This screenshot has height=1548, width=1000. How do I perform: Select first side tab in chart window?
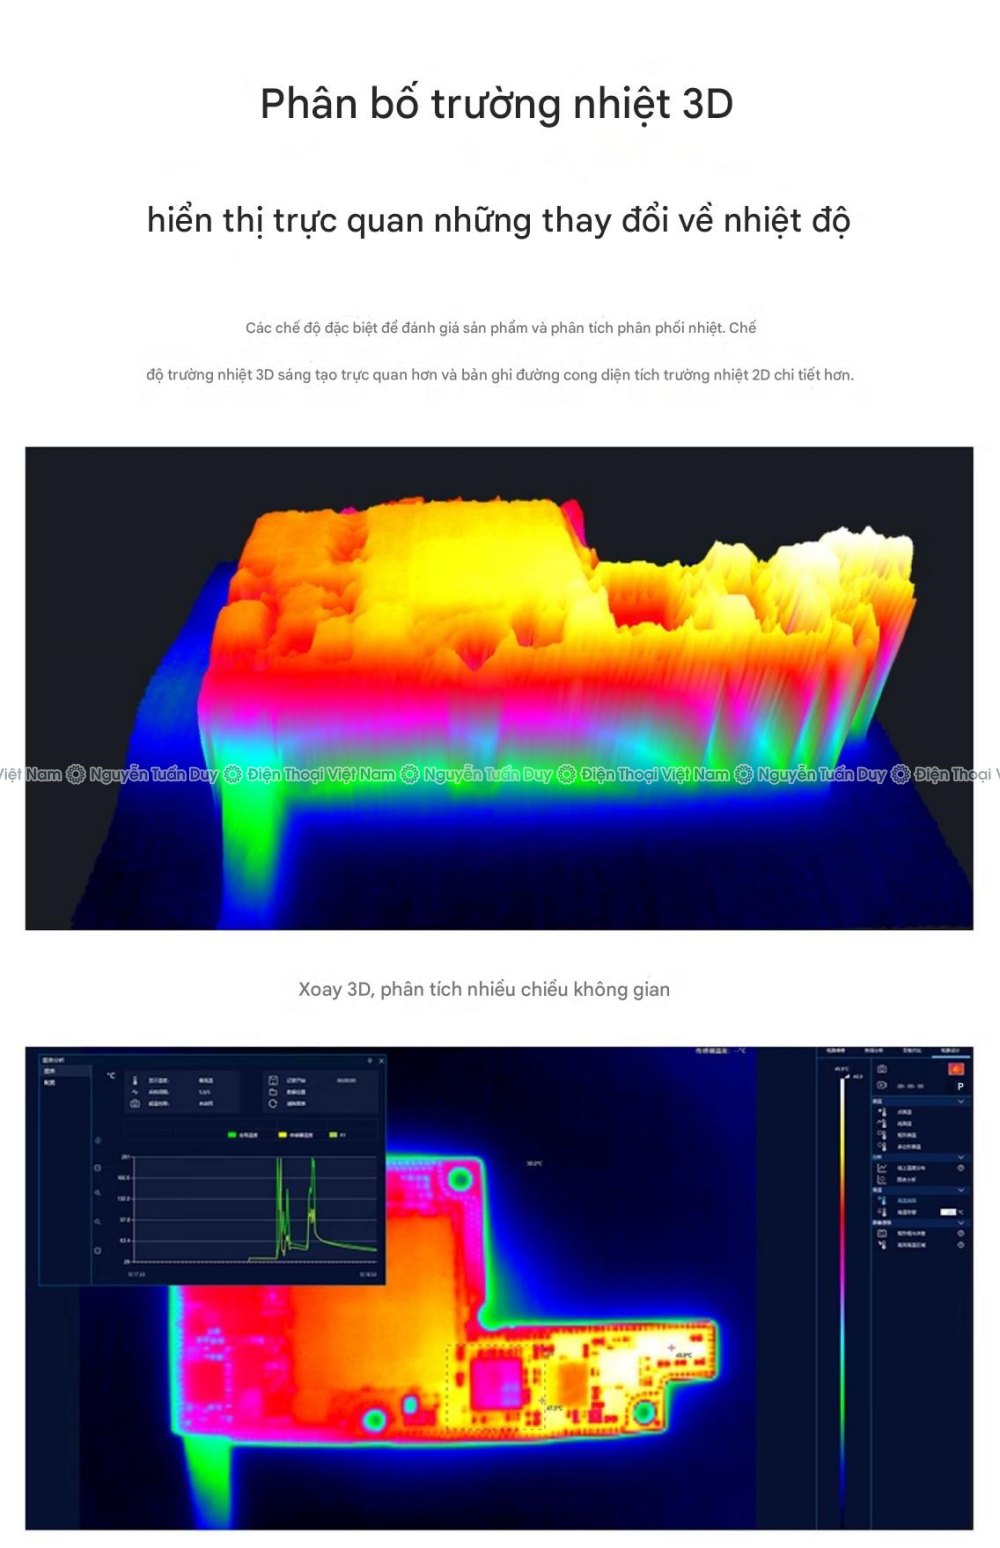point(65,1071)
